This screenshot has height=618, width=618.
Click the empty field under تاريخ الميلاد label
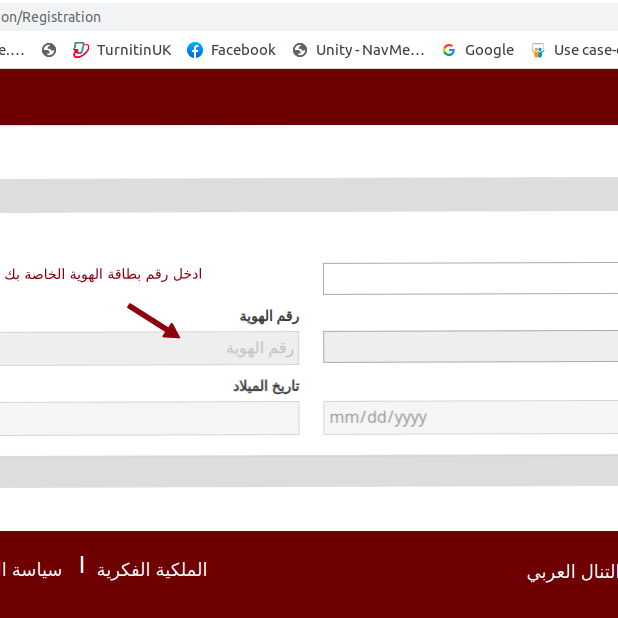click(149, 418)
